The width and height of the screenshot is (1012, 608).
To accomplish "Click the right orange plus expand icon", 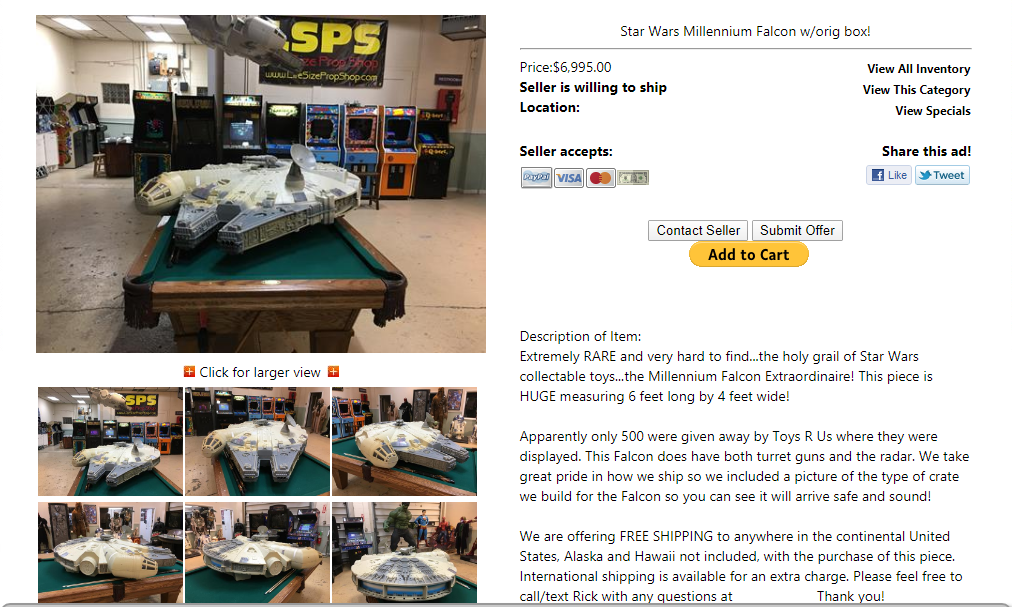I will [334, 372].
